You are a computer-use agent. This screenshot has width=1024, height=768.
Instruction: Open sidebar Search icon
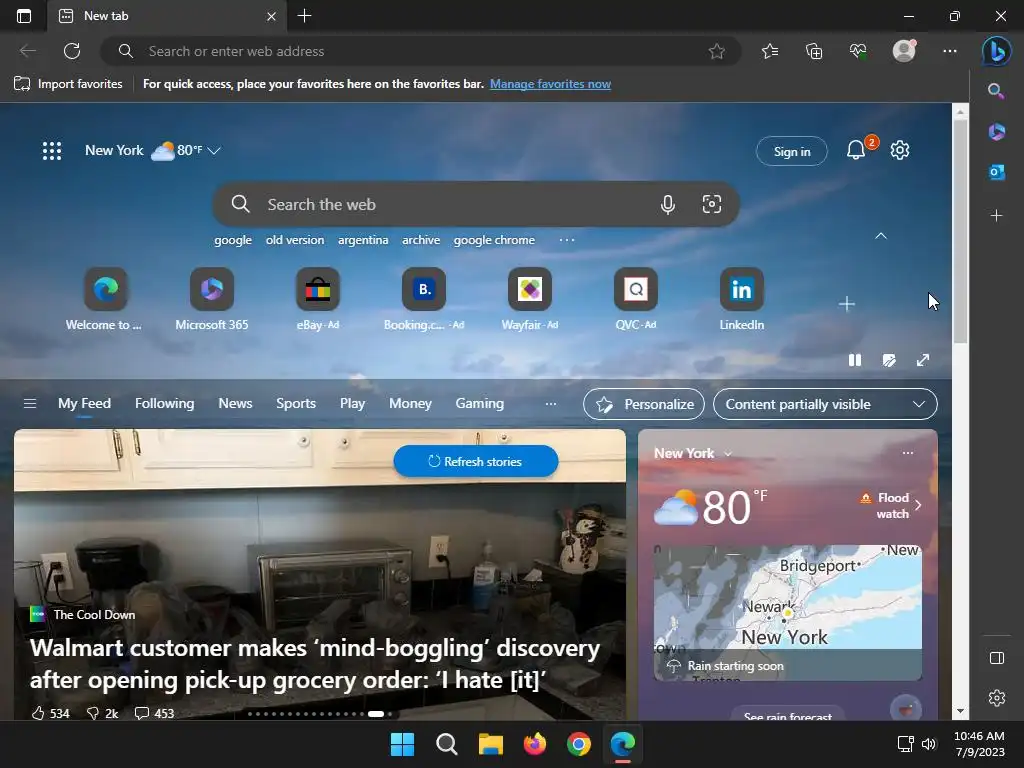pyautogui.click(x=996, y=91)
